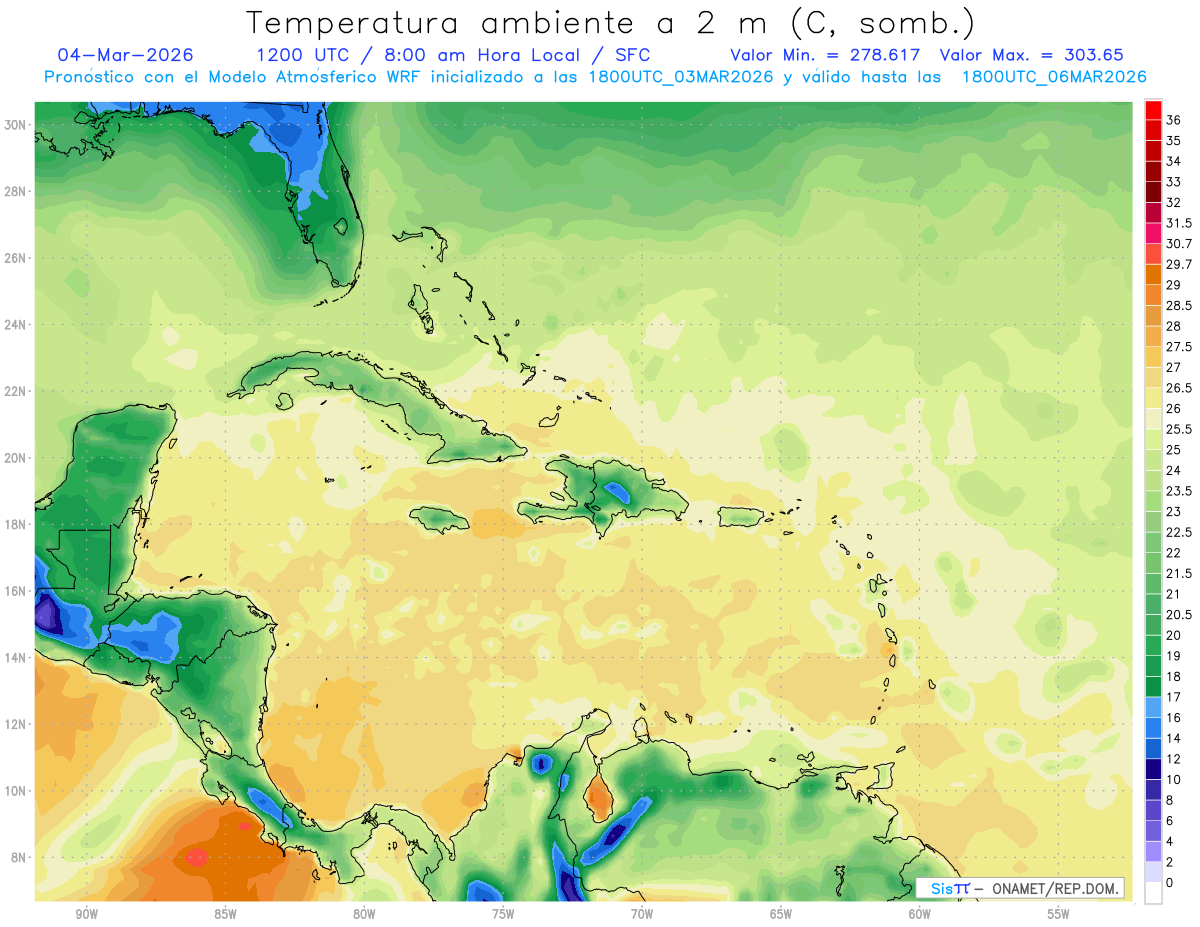Select the date text '04-Mar-2026'

(126, 55)
